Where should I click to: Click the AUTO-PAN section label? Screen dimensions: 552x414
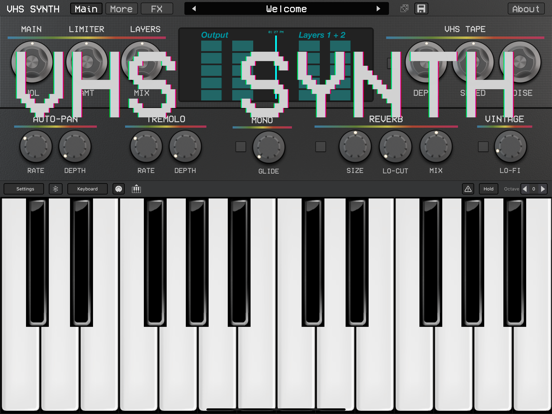pos(55,119)
